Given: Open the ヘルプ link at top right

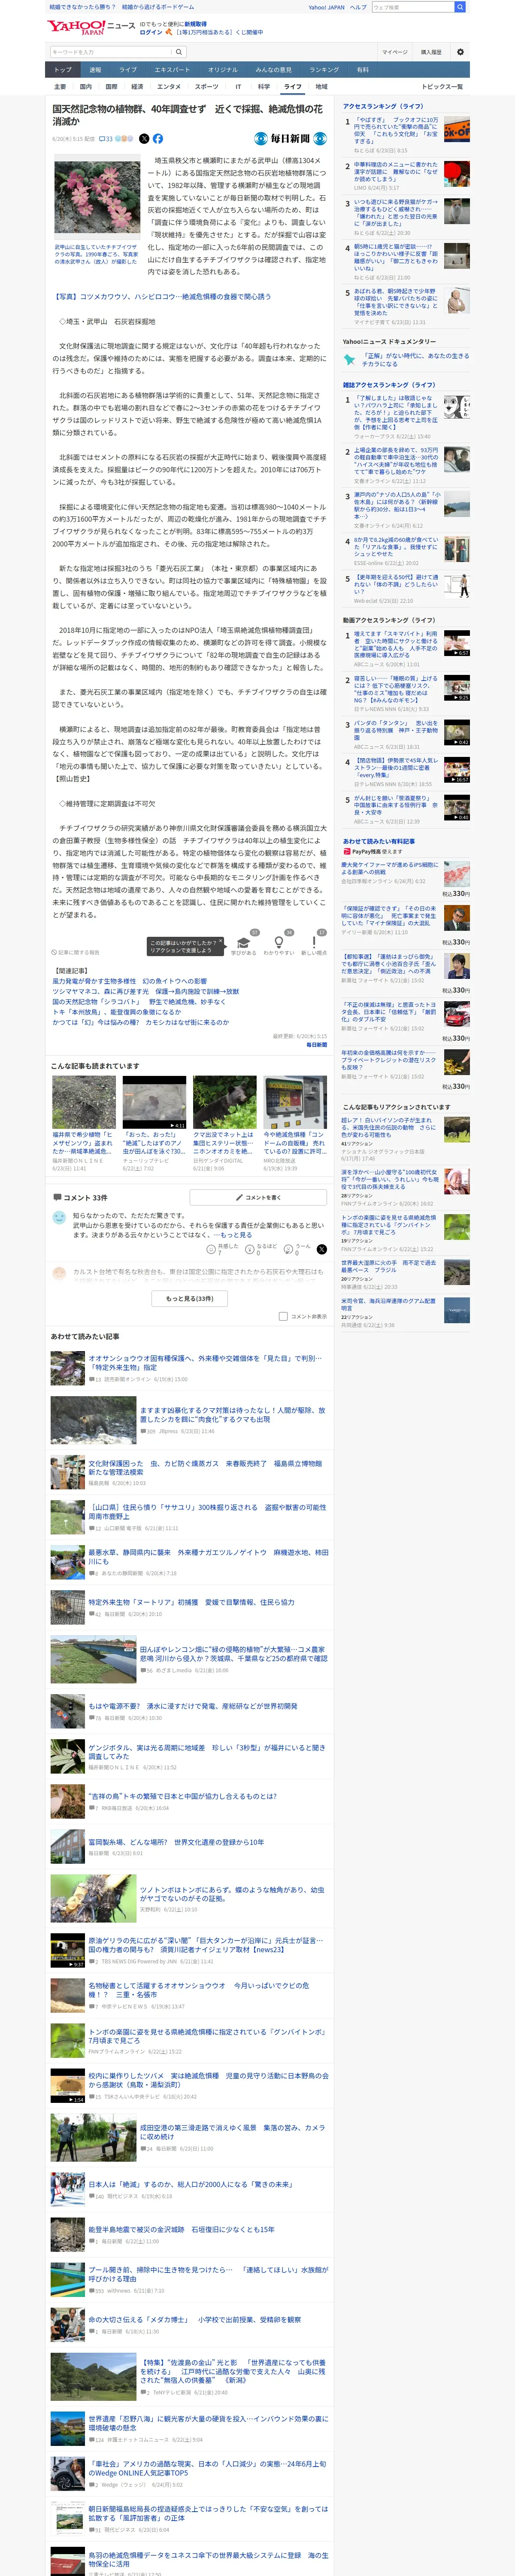Looking at the screenshot, I should pos(358,7).
